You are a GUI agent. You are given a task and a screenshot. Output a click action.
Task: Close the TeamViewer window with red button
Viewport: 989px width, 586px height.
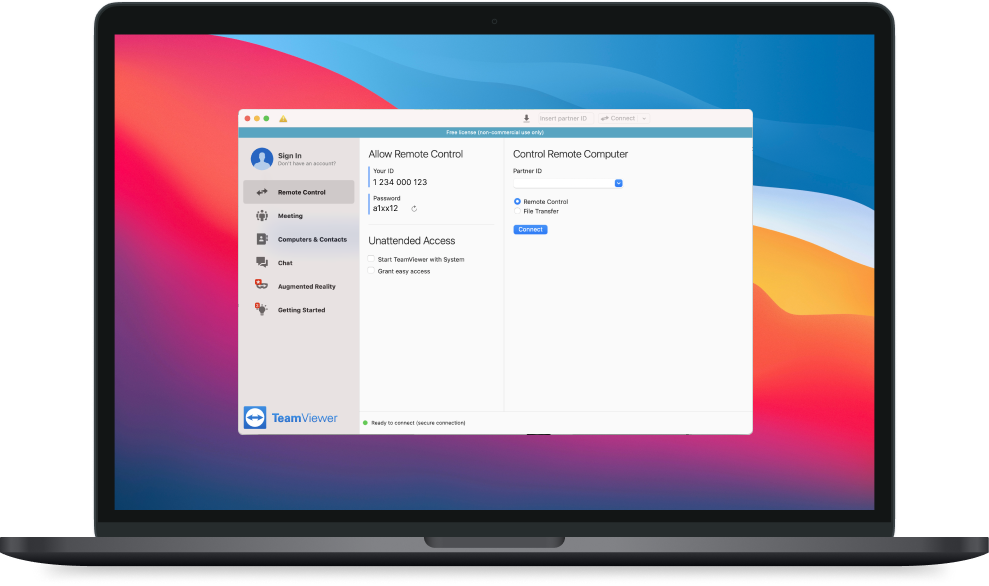[x=247, y=119]
